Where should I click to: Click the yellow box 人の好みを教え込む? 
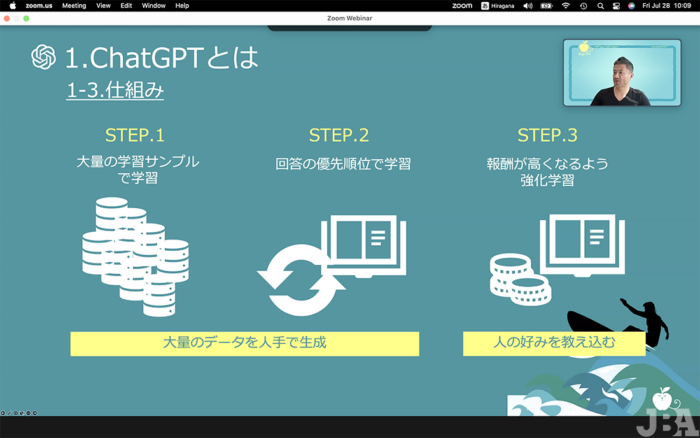(554, 343)
